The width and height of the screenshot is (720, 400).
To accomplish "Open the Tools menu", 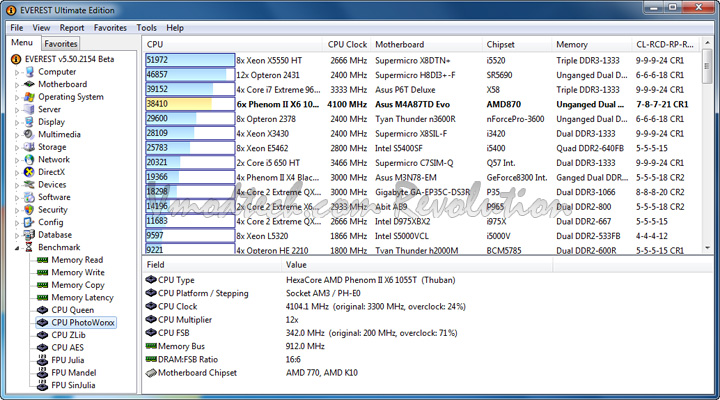I will click(x=146, y=28).
